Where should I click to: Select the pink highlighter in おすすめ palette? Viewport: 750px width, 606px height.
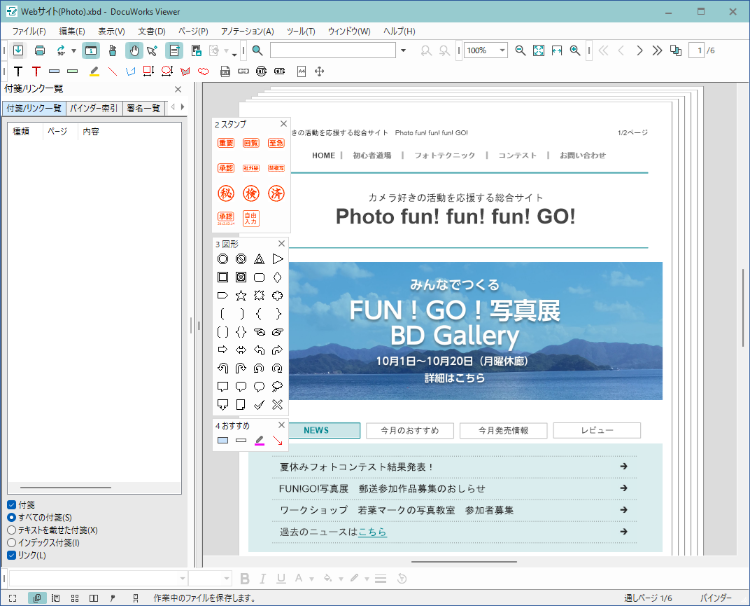[x=259, y=441]
